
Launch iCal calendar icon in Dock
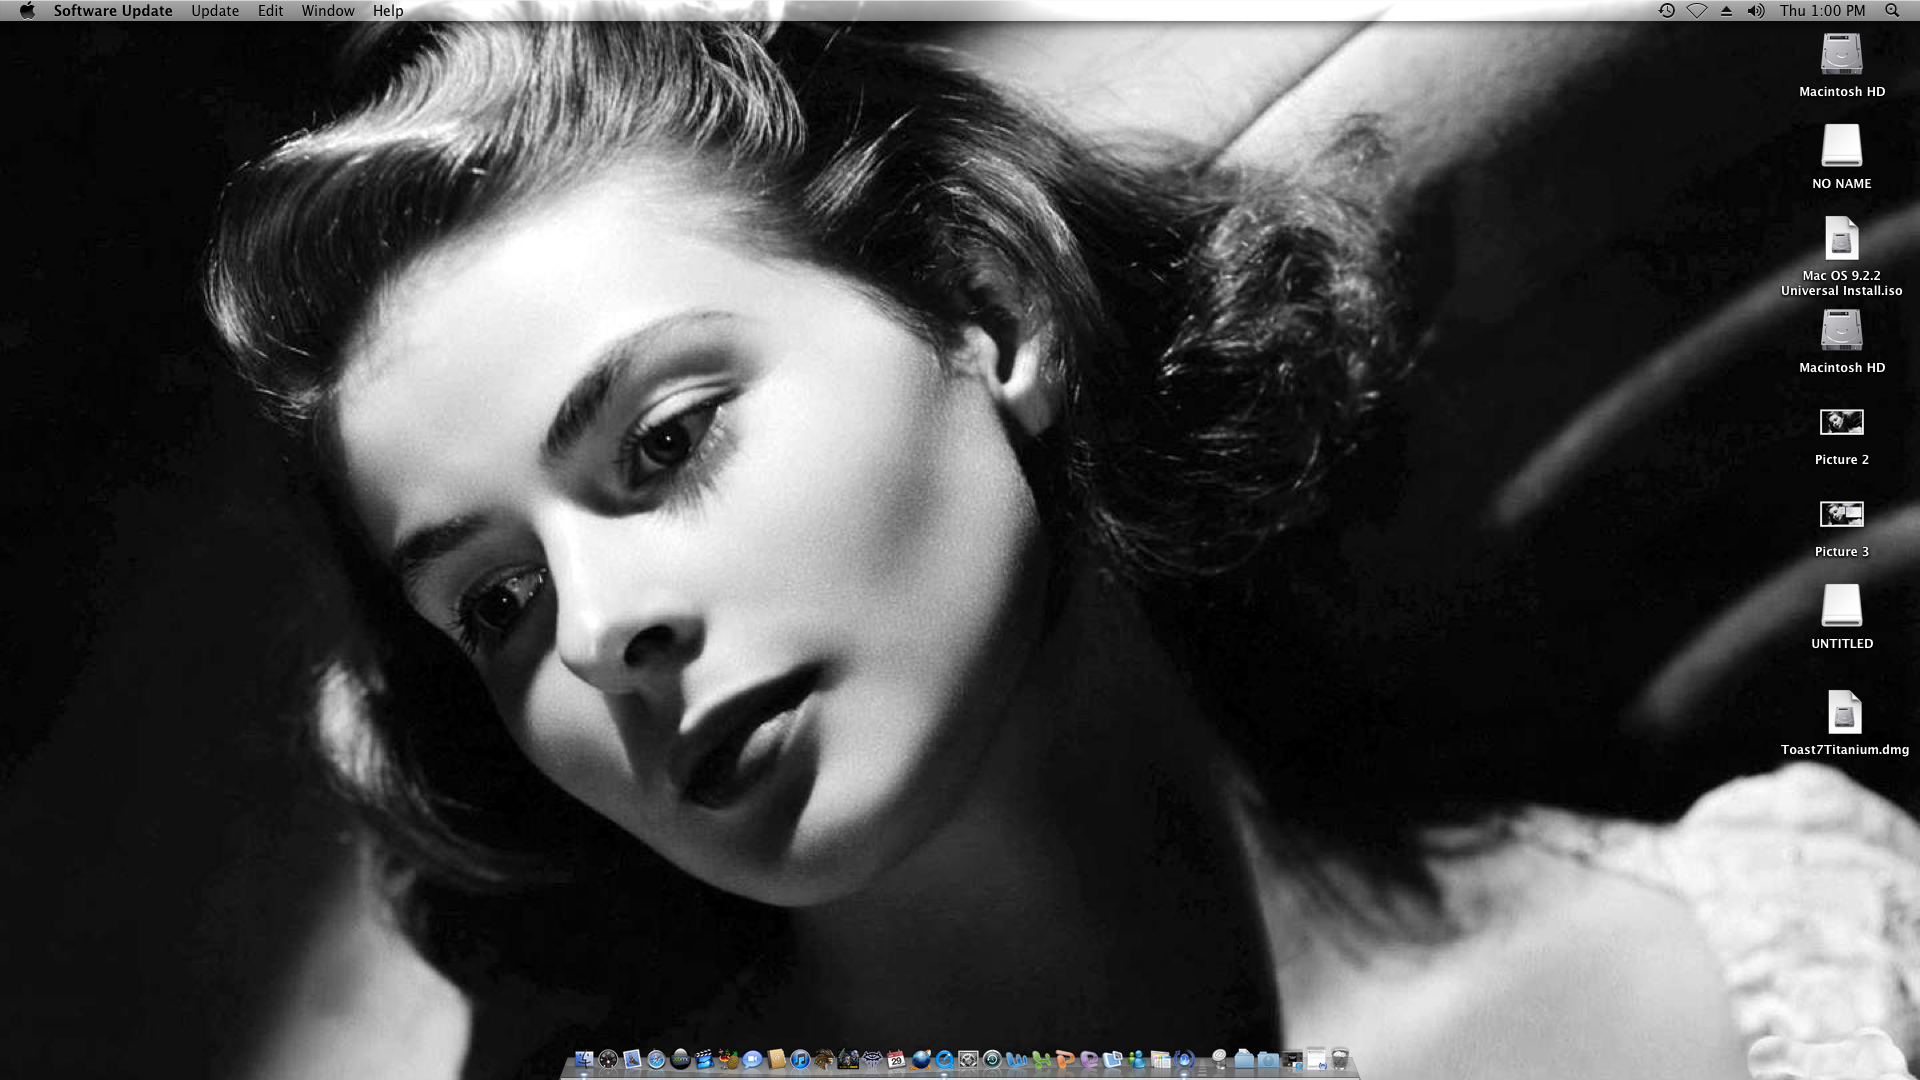coord(896,1059)
